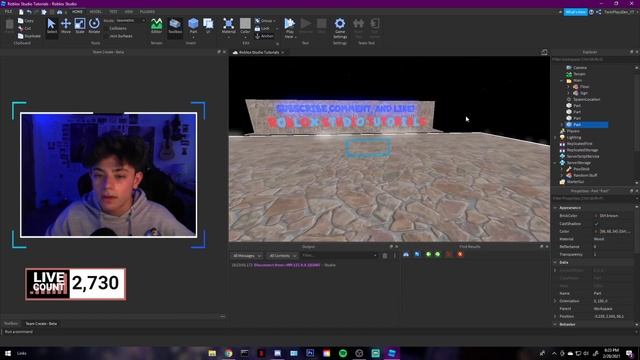Open the Toolbox
This screenshot has width=640, height=360.
(175, 26)
